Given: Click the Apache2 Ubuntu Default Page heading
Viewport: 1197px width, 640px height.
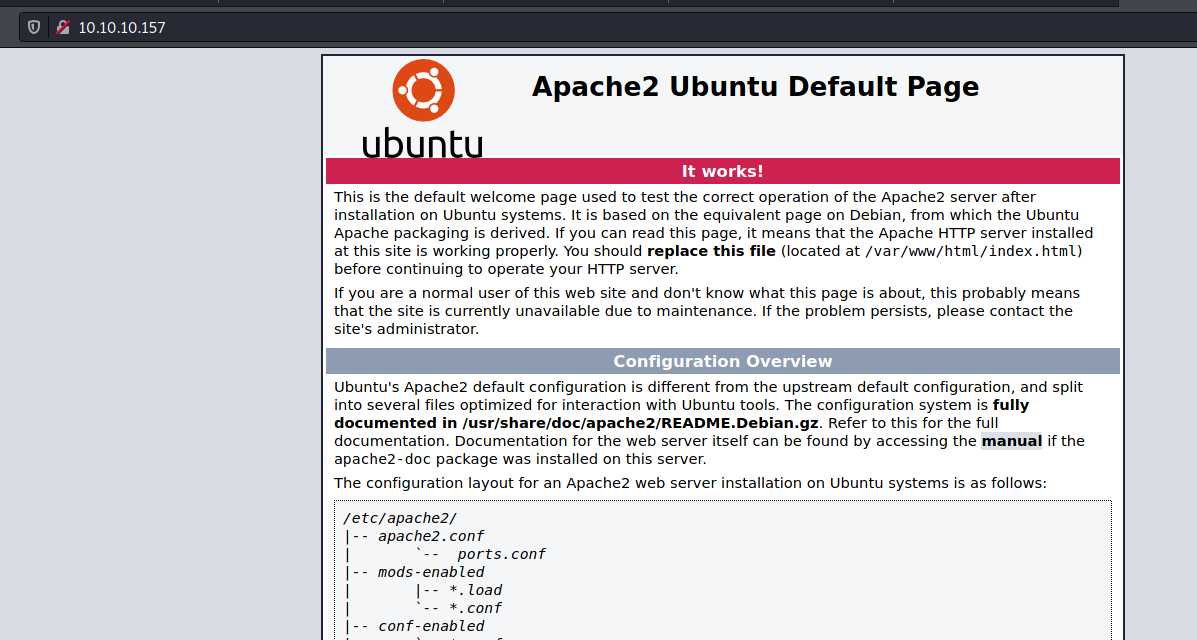Looking at the screenshot, I should (755, 87).
